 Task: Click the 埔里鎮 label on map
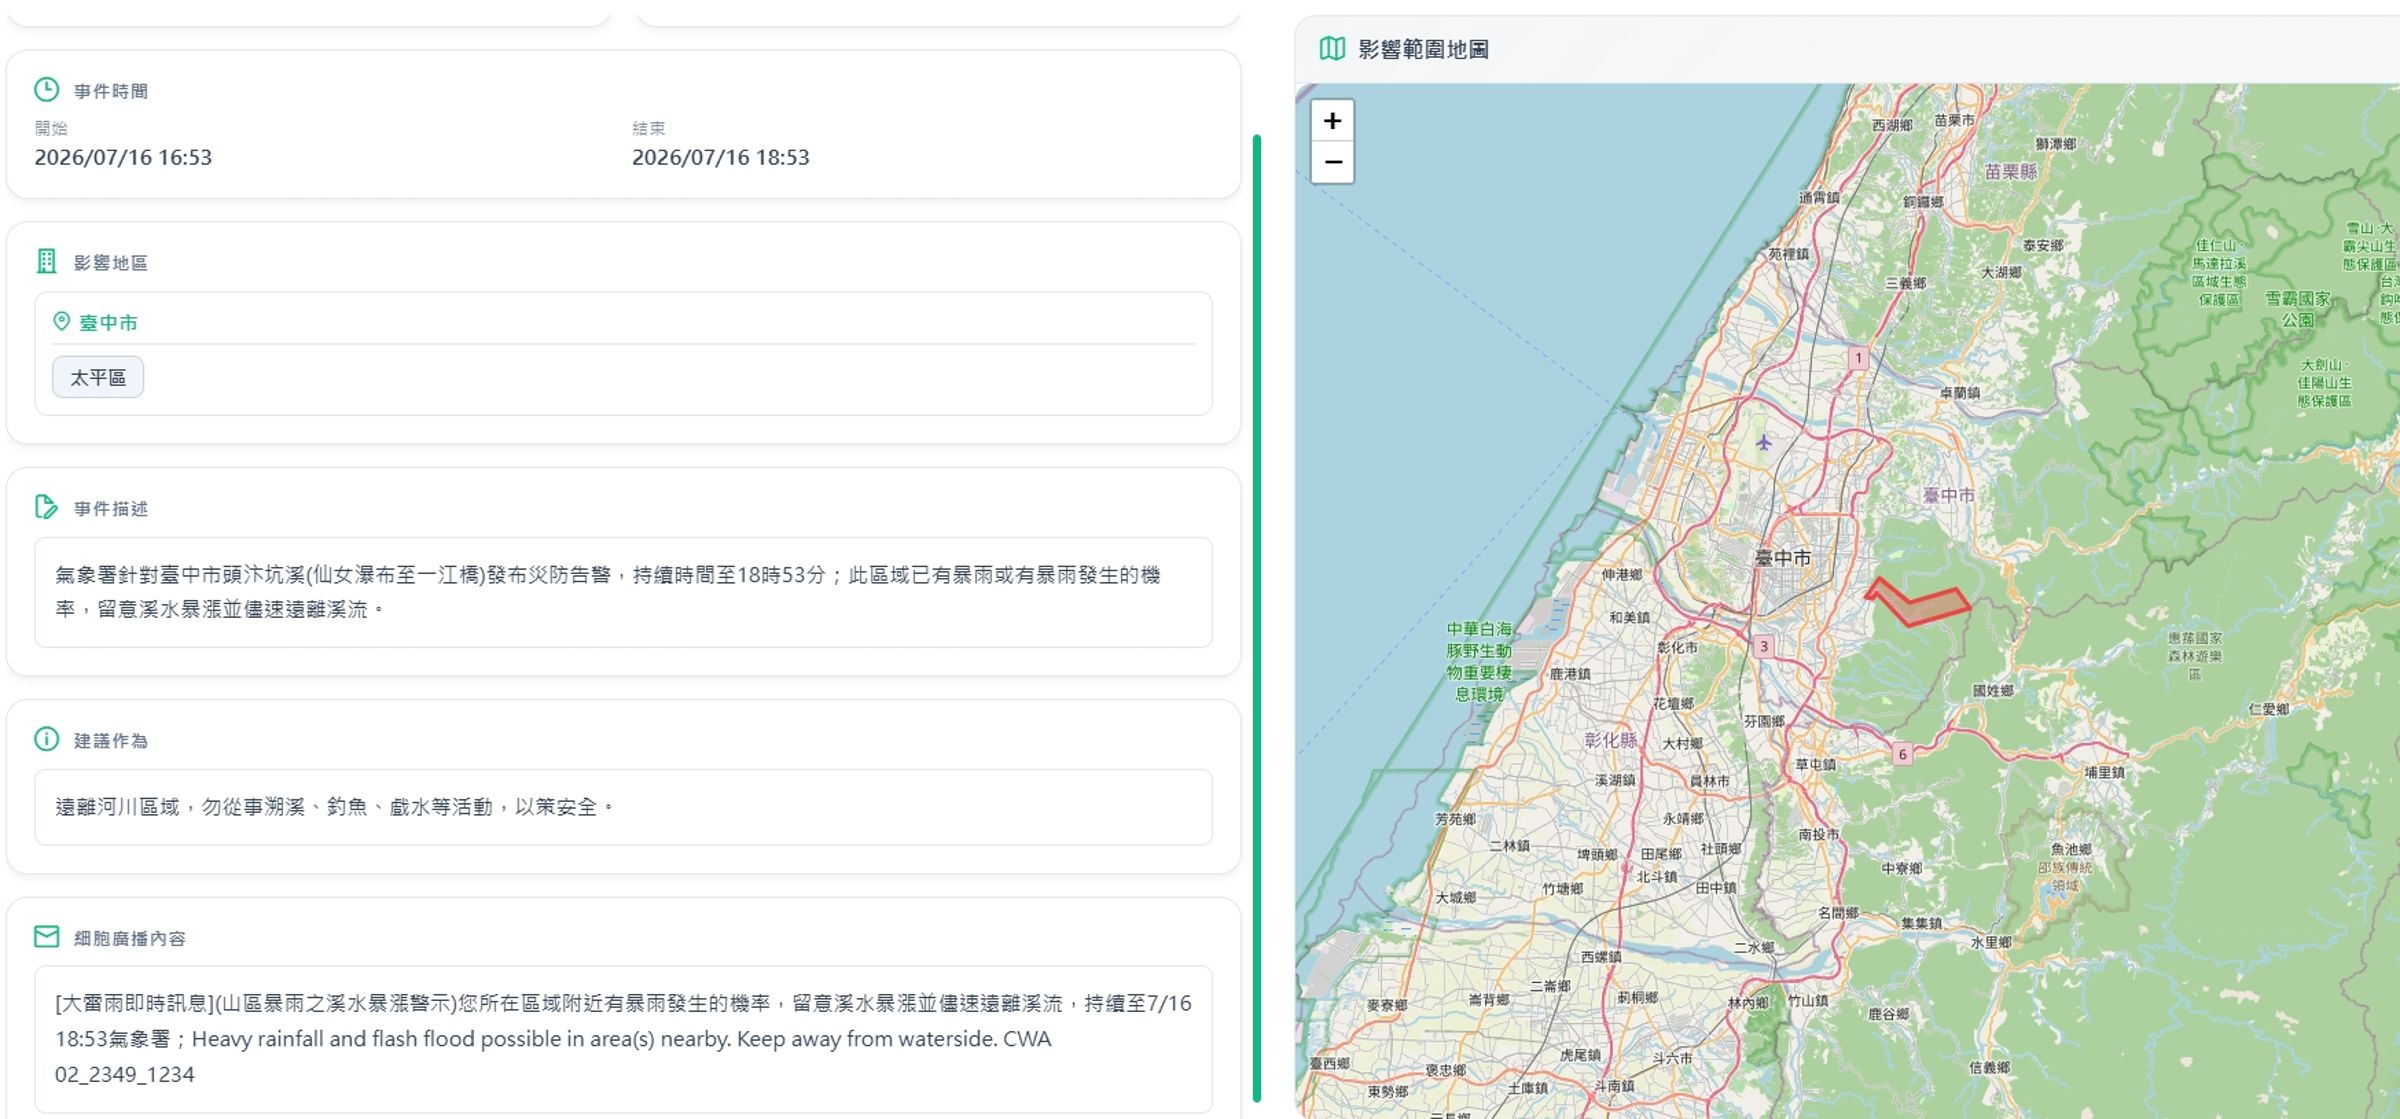[x=2104, y=772]
